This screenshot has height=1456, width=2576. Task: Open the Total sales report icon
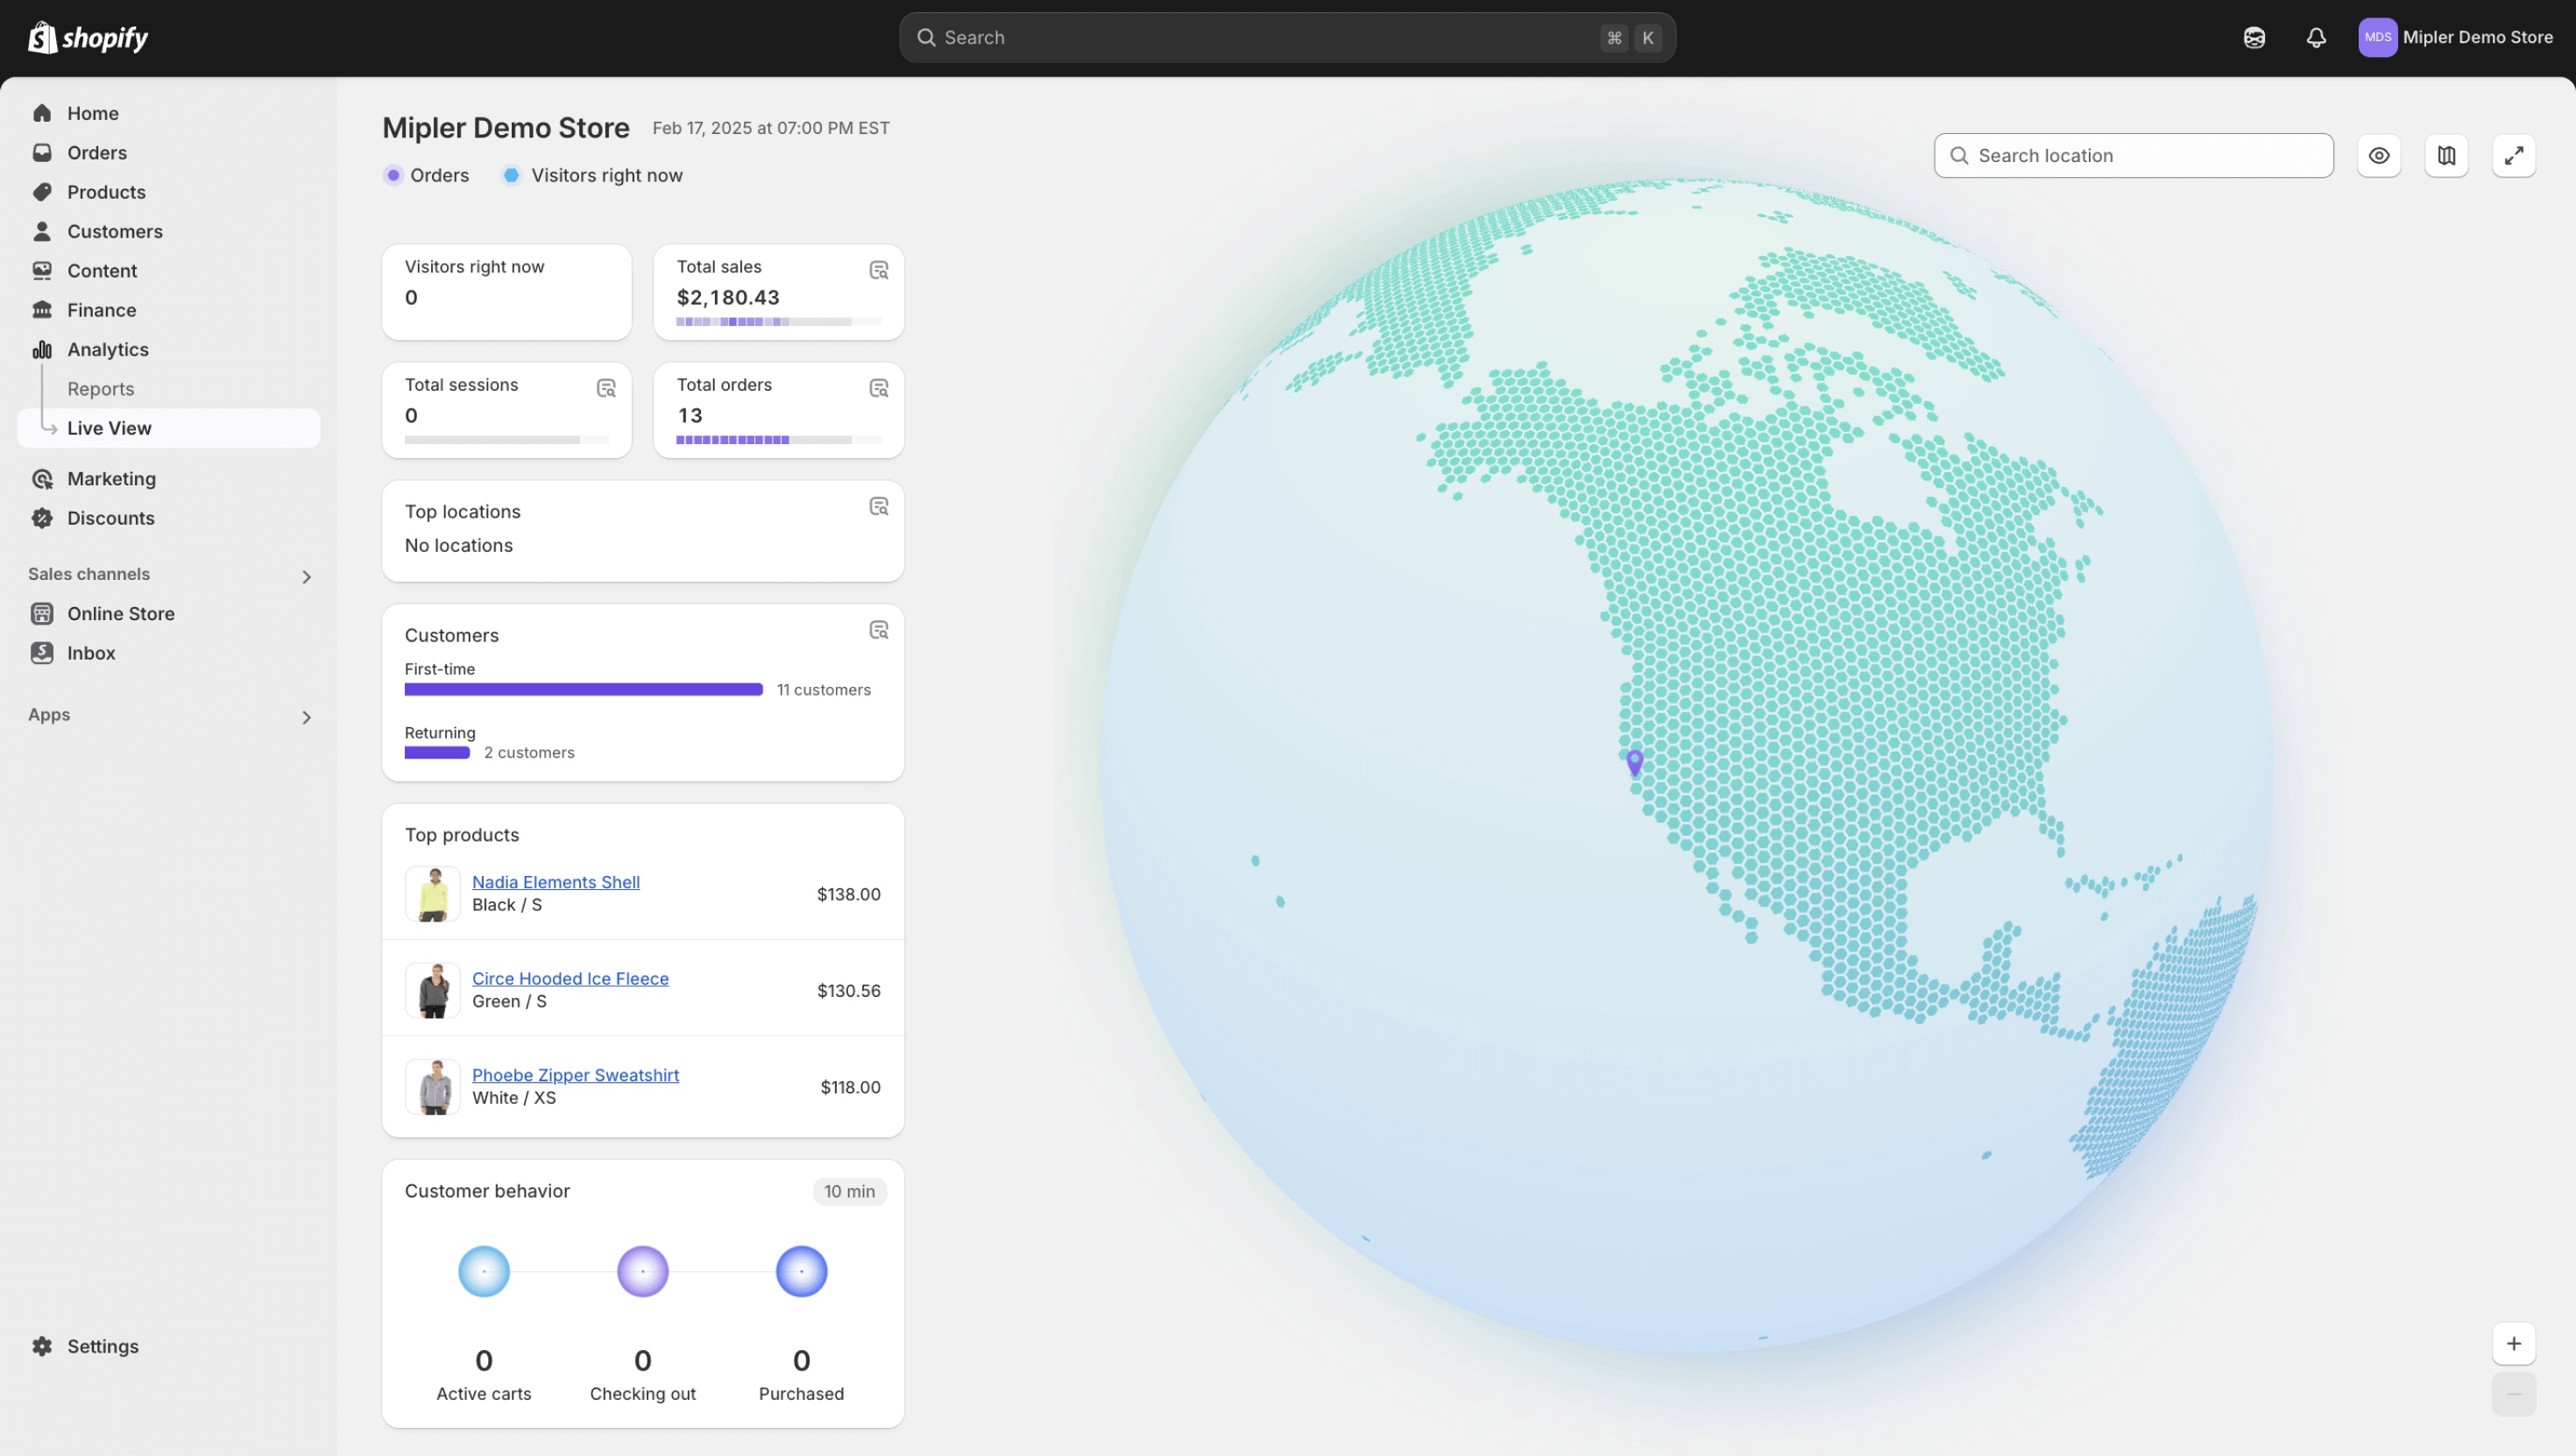pos(878,271)
